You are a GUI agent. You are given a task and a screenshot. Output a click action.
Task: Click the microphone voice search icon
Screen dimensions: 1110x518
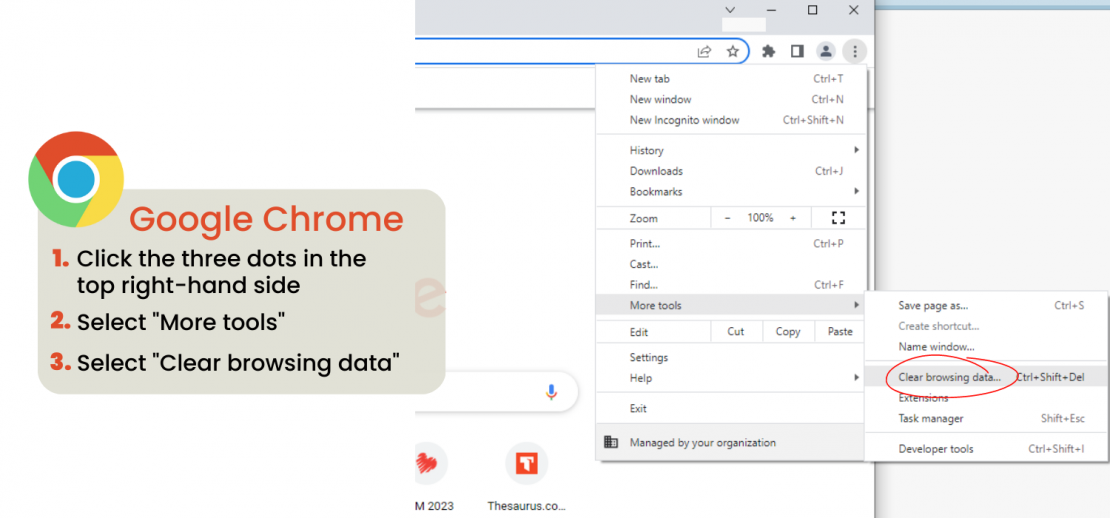[551, 392]
